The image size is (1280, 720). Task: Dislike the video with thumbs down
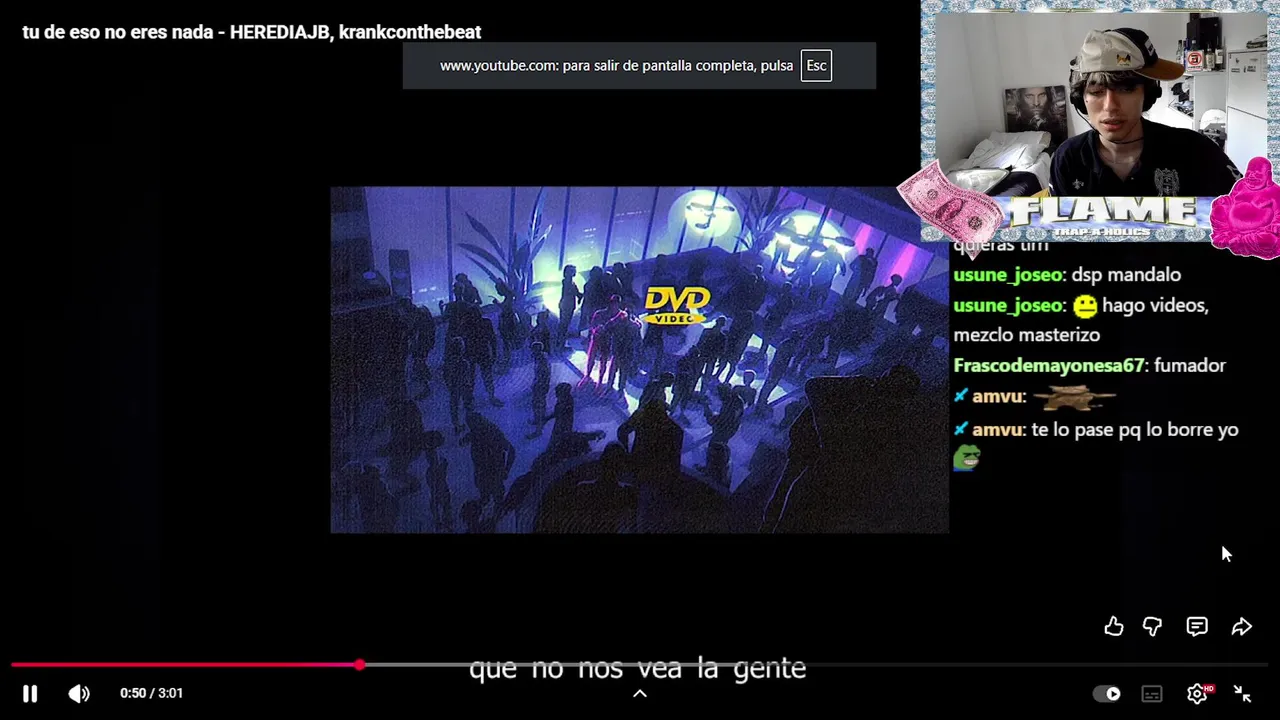(1152, 626)
